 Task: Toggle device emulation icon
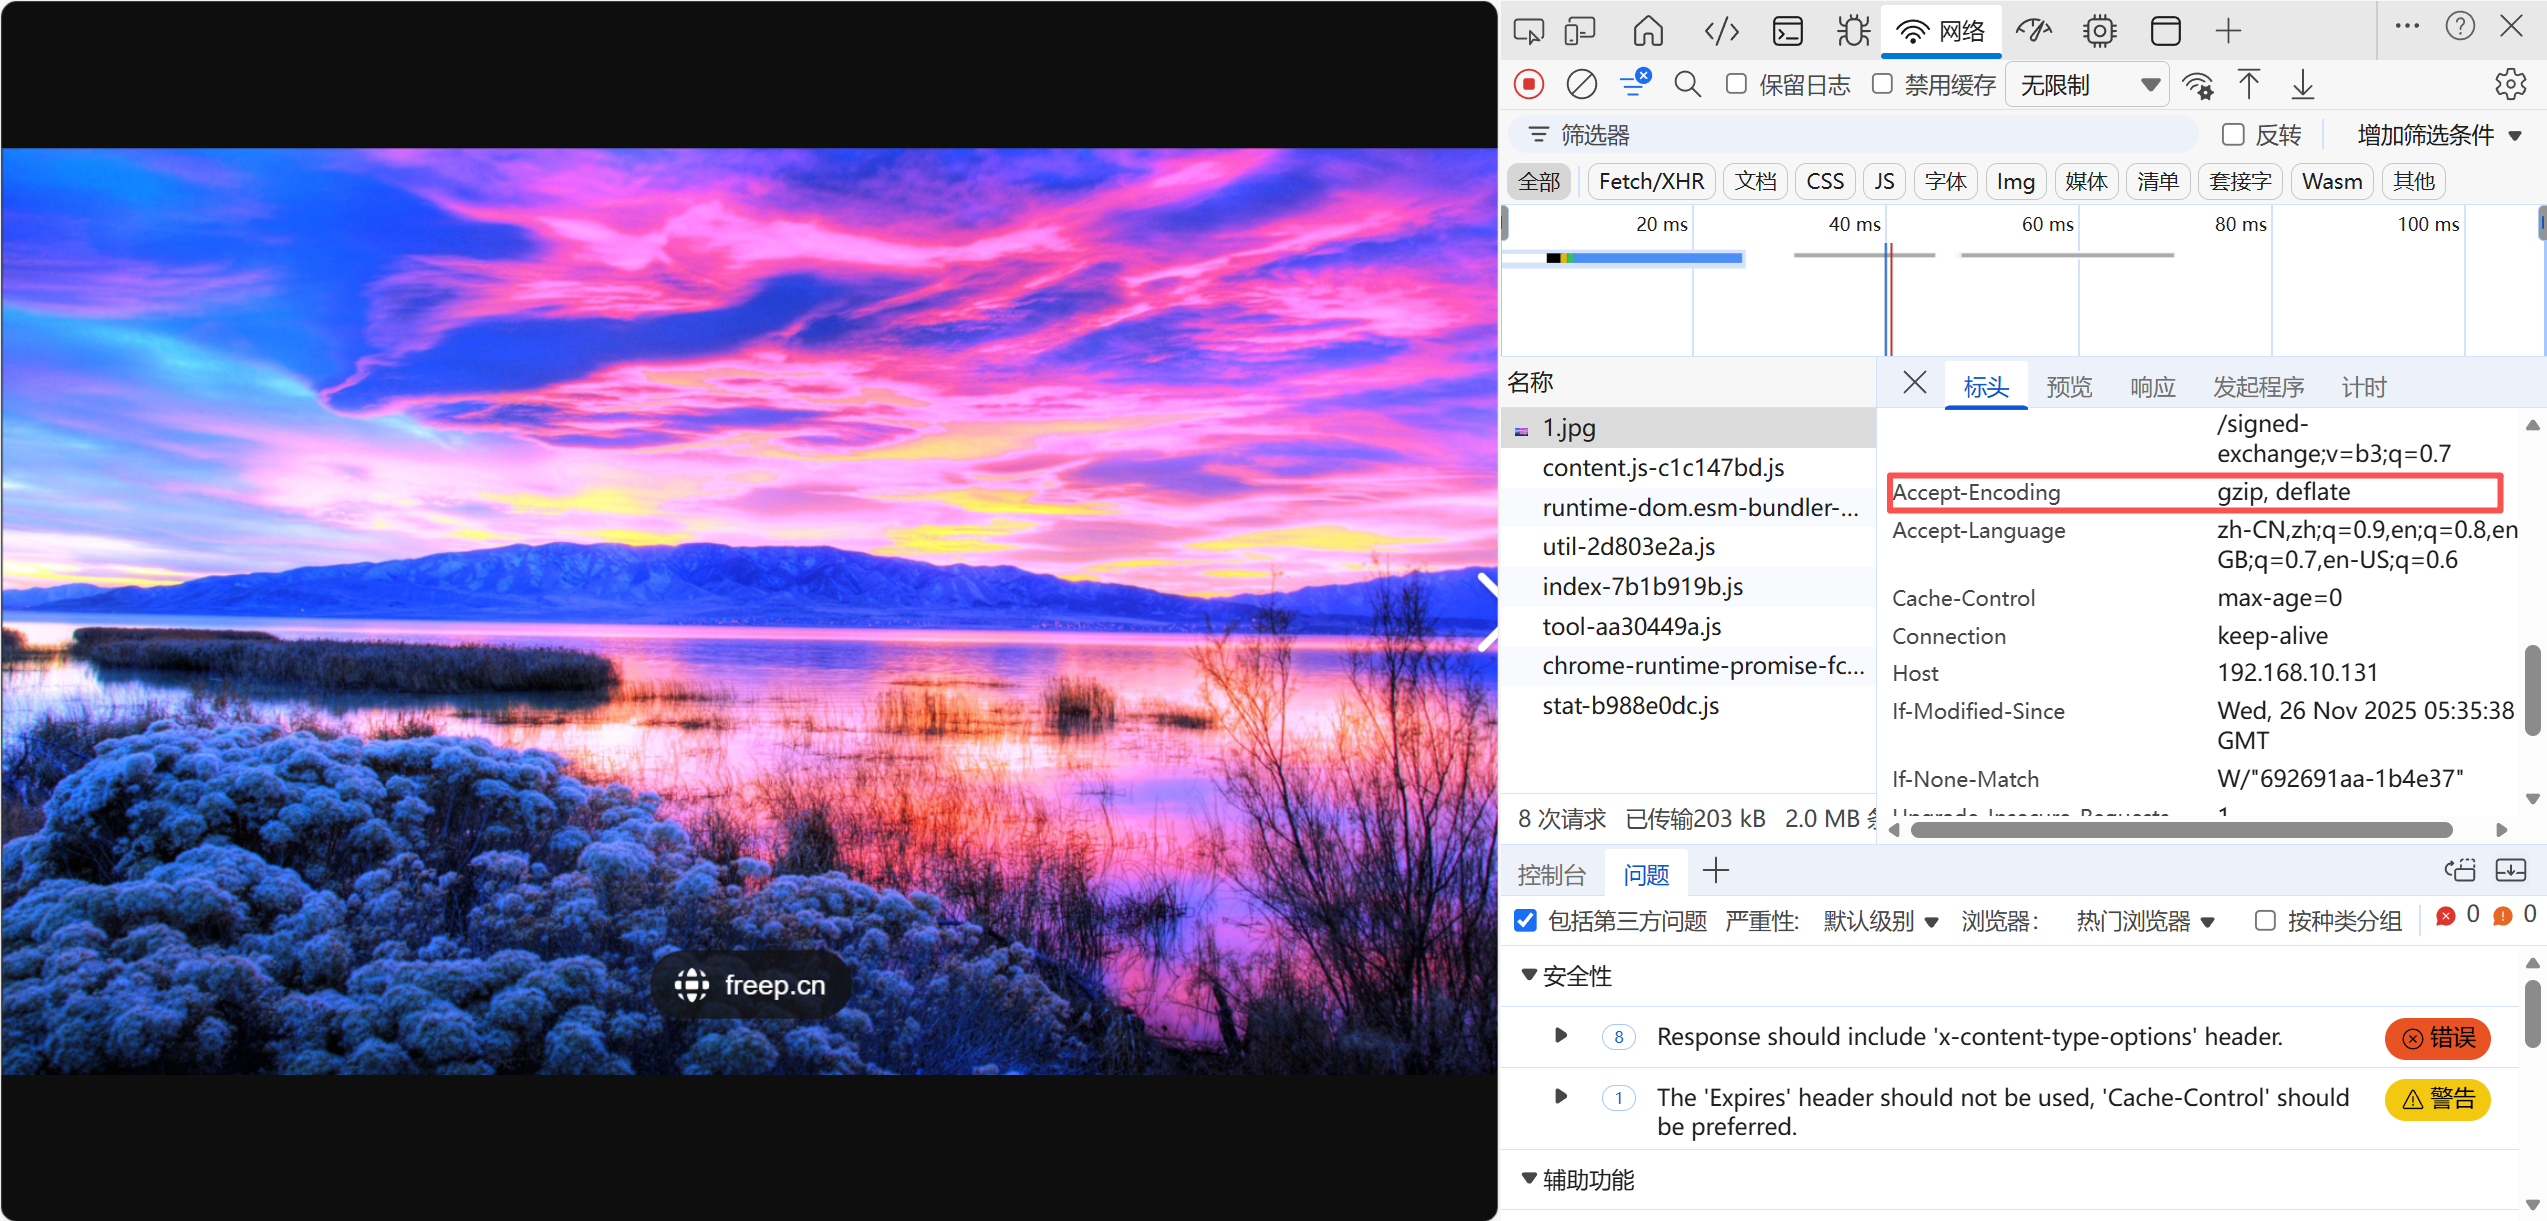click(1580, 31)
